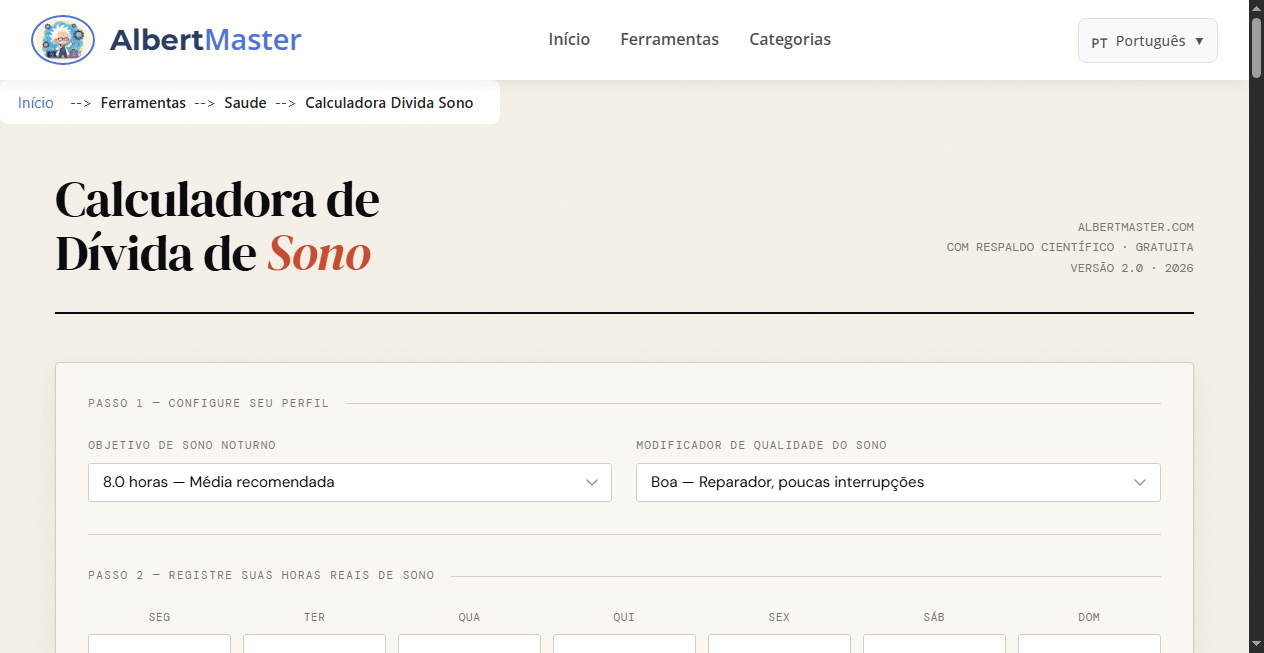Image resolution: width=1264 pixels, height=653 pixels.
Task: Select the current Calculadora Divida Sono breadcrumb
Action: point(389,102)
